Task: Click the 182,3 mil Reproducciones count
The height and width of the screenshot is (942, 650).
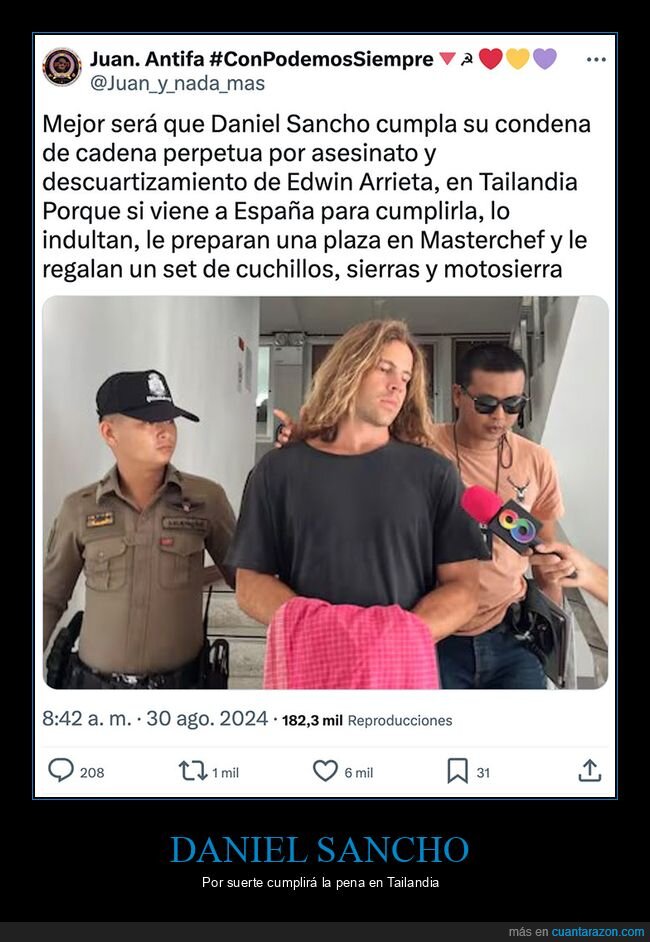Action: (x=367, y=720)
